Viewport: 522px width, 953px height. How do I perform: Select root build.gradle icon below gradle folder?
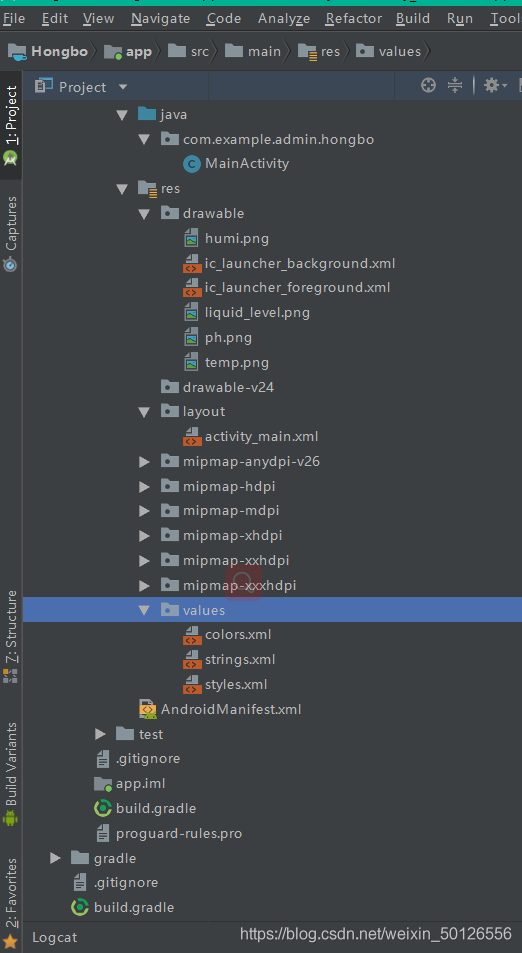(x=80, y=907)
